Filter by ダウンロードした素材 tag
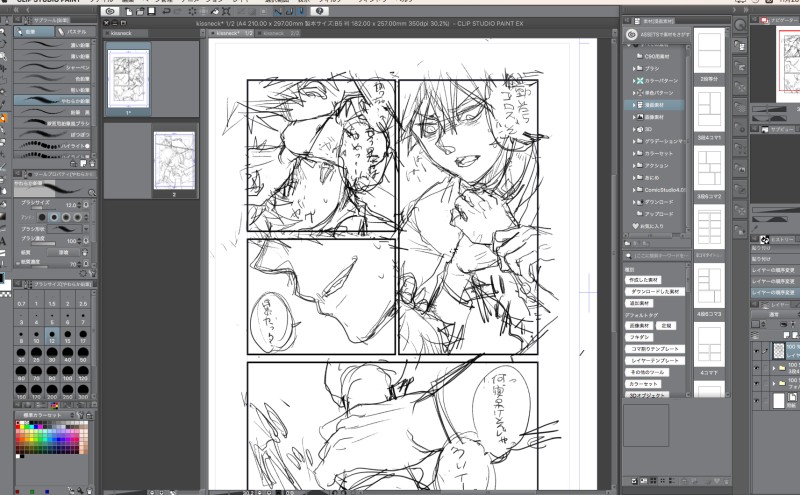 click(x=655, y=292)
